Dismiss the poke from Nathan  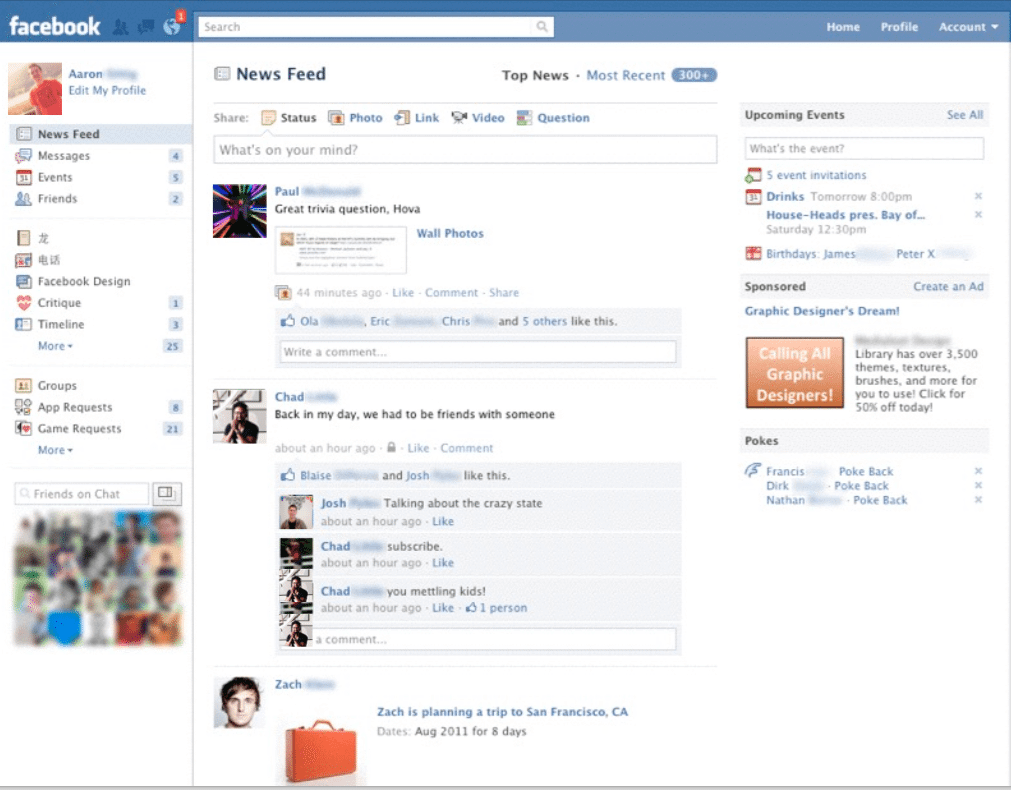pyautogui.click(x=978, y=500)
